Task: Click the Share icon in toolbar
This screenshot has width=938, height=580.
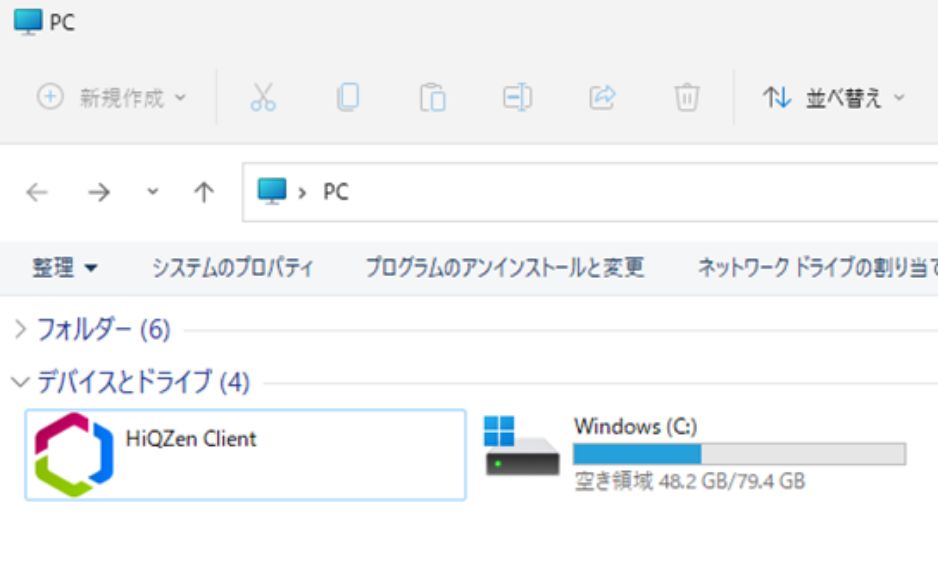Action: (x=602, y=97)
